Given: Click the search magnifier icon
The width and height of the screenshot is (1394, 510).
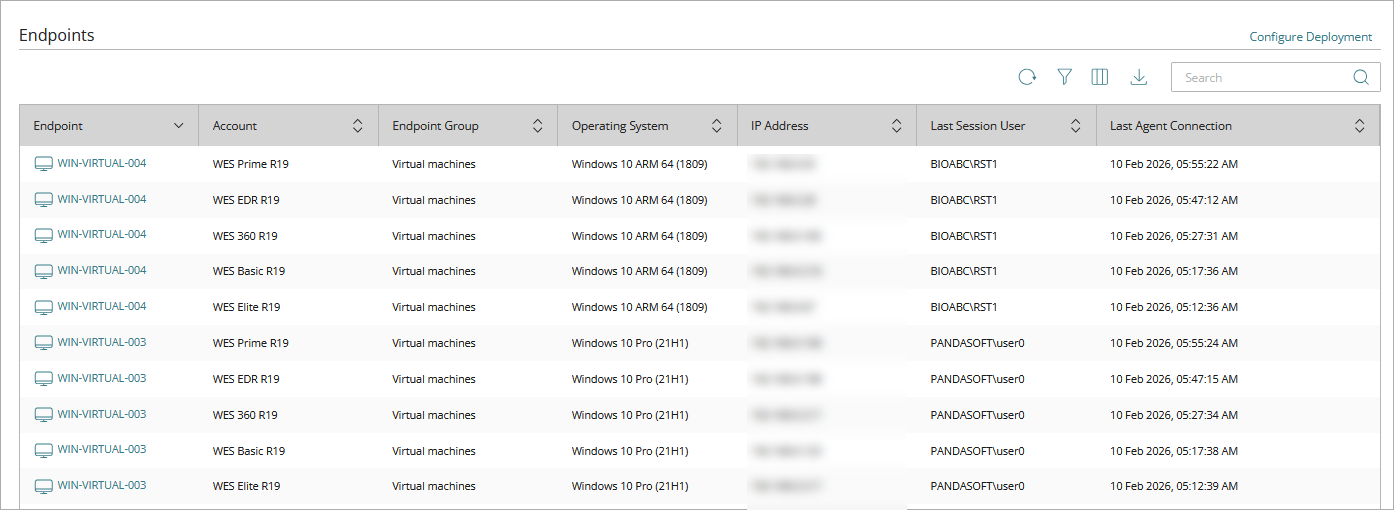Looking at the screenshot, I should pyautogui.click(x=1361, y=77).
